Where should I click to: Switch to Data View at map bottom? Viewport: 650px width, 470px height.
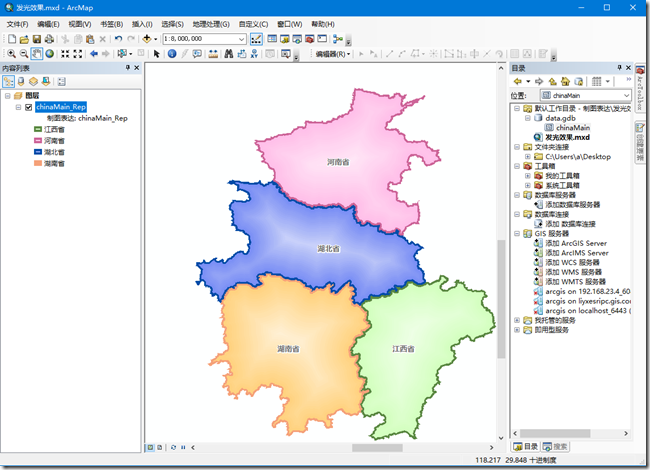click(x=150, y=448)
